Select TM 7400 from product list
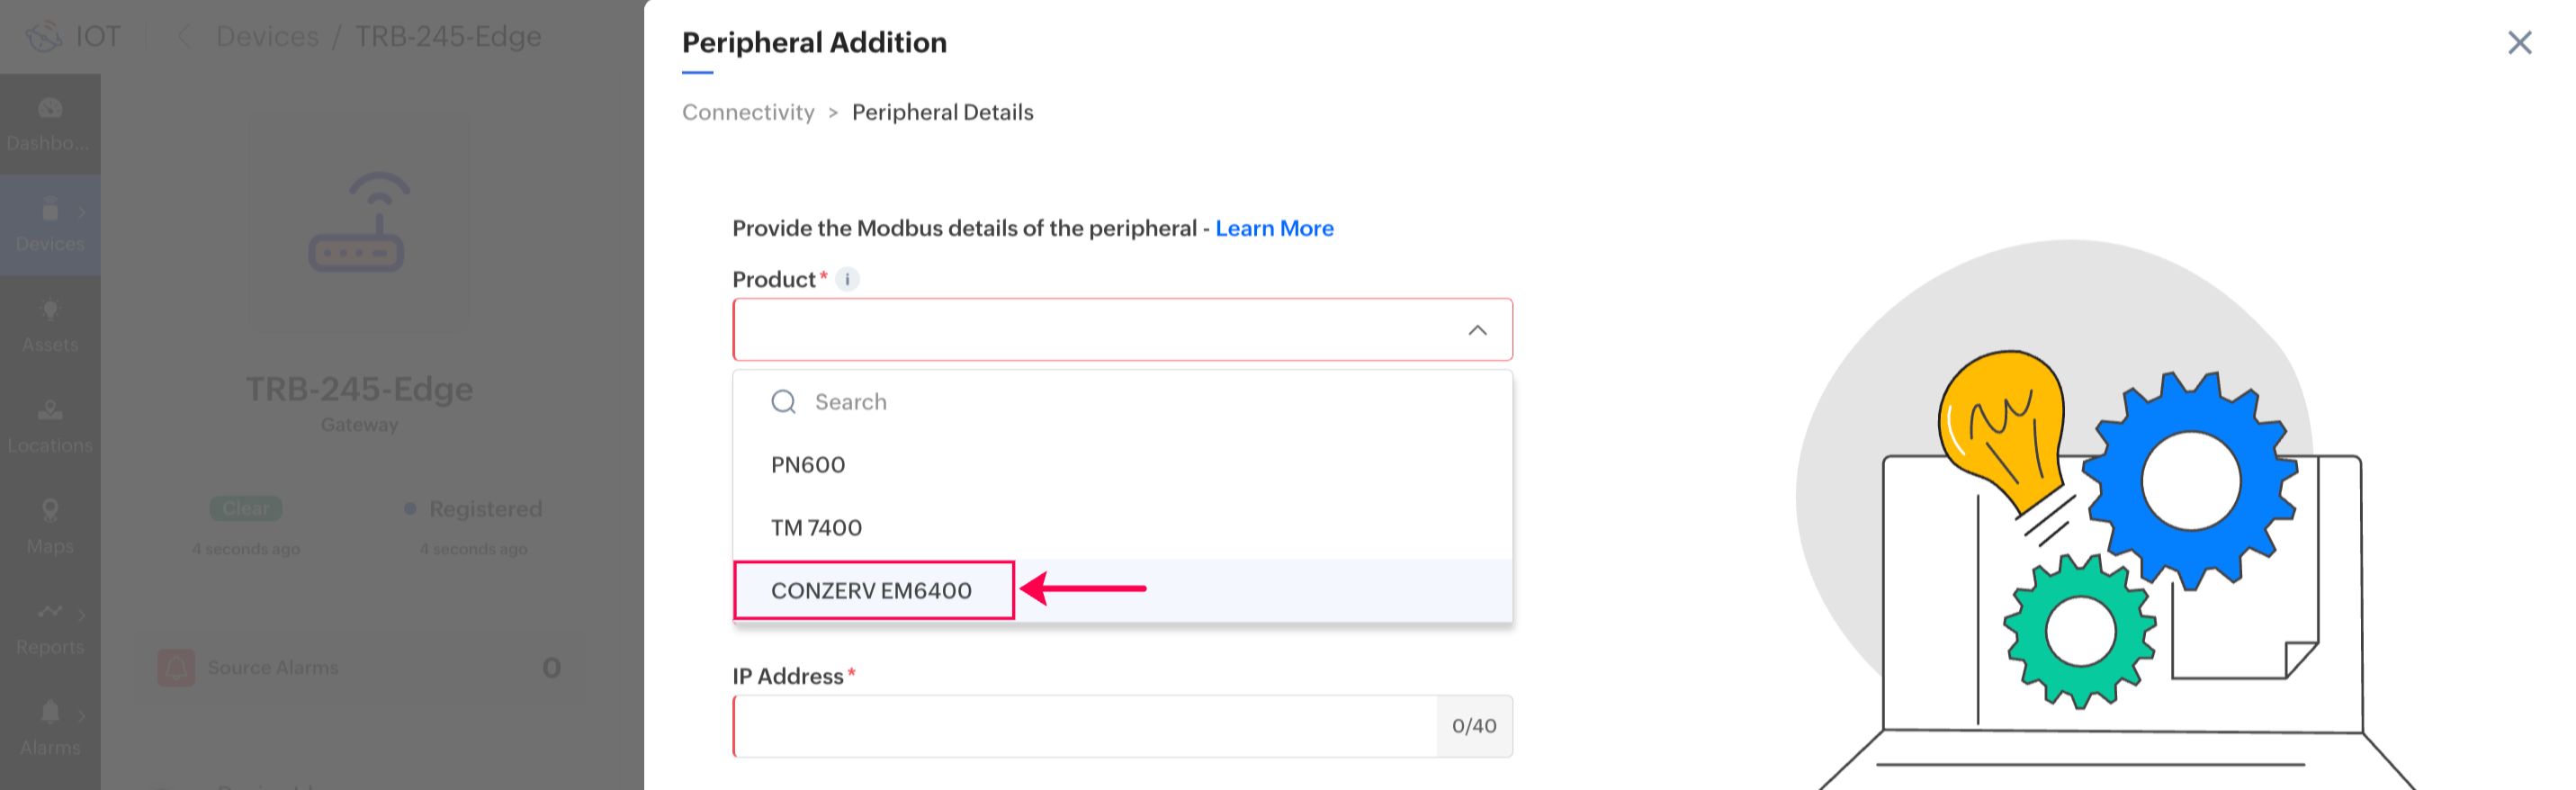The width and height of the screenshot is (2576, 790). [816, 528]
